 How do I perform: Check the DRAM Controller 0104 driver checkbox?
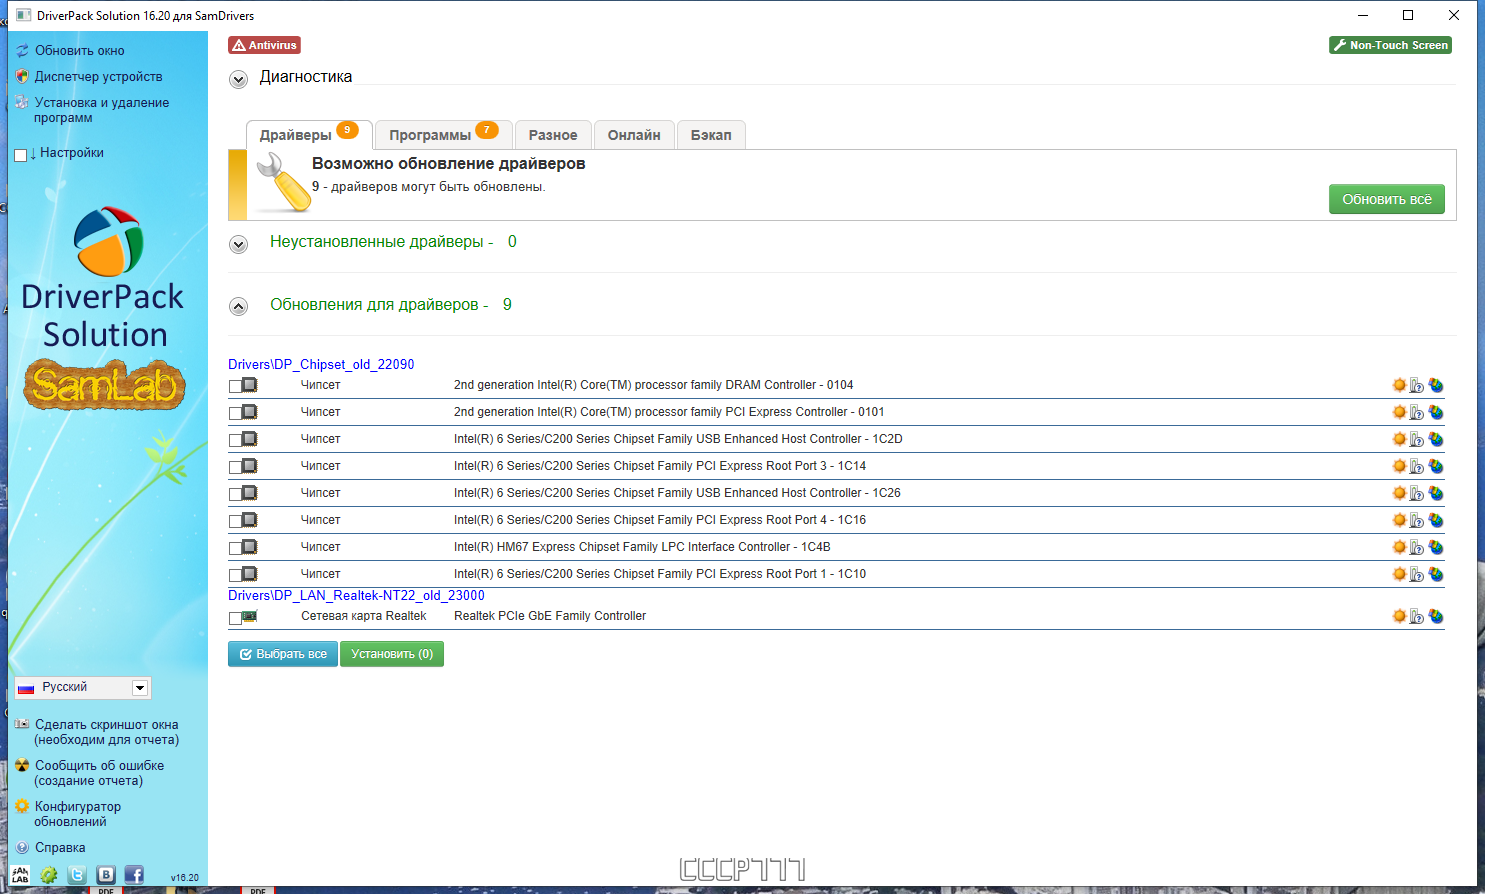click(x=235, y=386)
